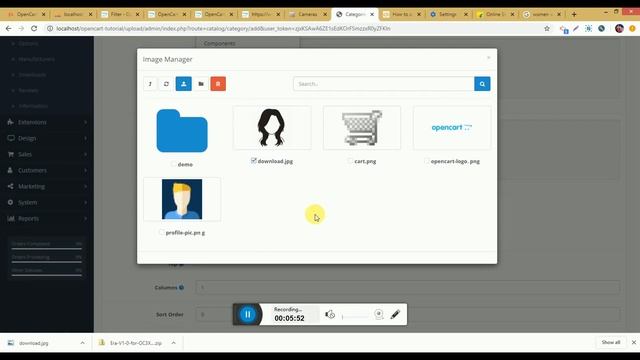Image resolution: width=640 pixels, height=360 pixels.
Task: Check the cart.png checkbox
Action: click(x=350, y=161)
